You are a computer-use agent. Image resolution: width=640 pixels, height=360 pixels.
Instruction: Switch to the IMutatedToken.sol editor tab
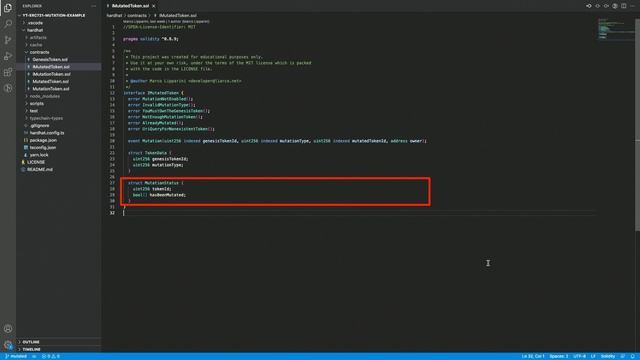[x=130, y=6]
